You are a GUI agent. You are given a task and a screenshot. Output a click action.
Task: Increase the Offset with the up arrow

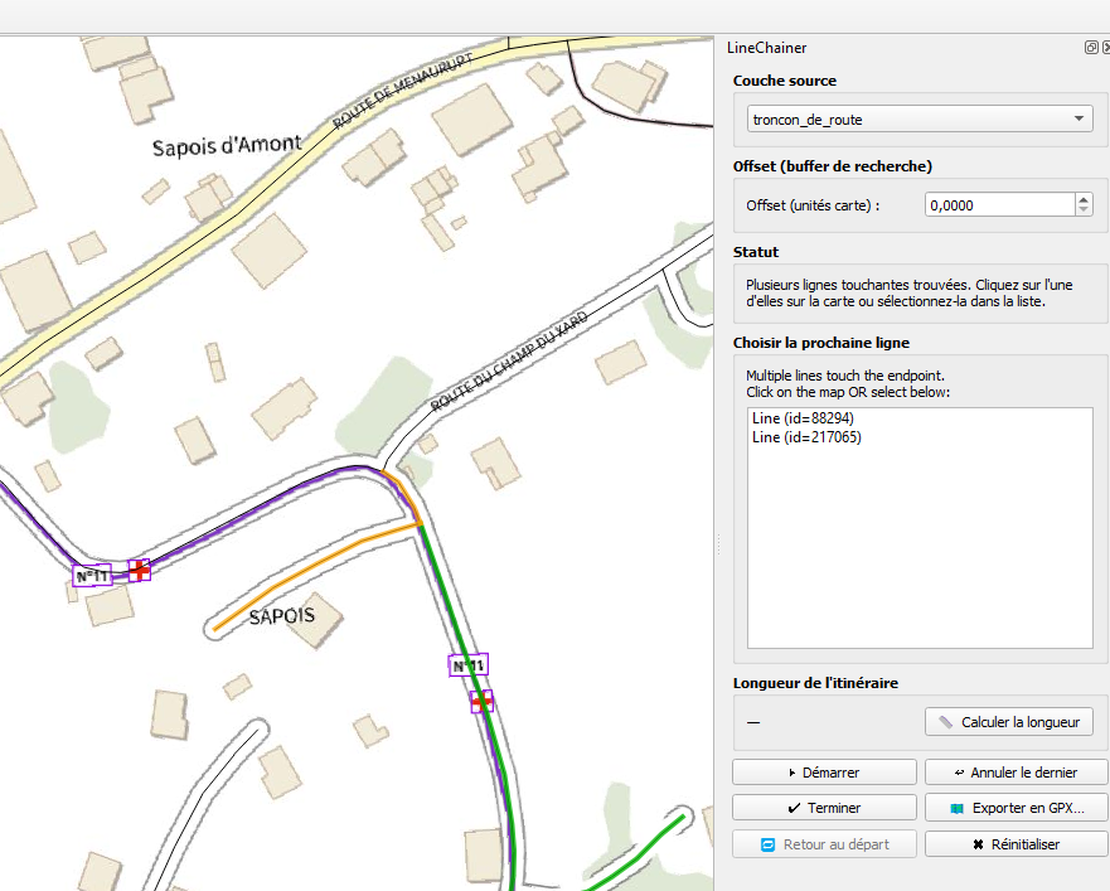pyautogui.click(x=1084, y=200)
